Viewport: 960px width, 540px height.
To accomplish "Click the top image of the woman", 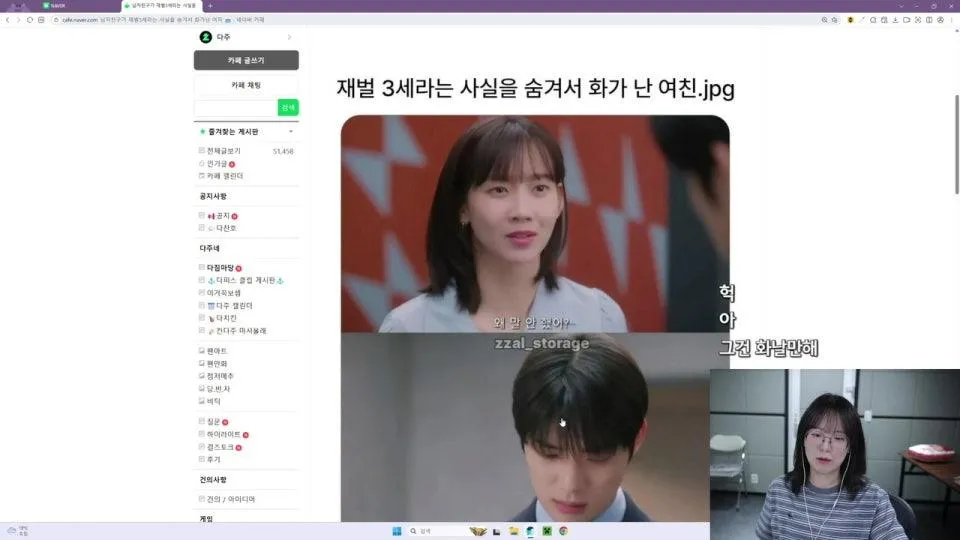I will coord(534,223).
